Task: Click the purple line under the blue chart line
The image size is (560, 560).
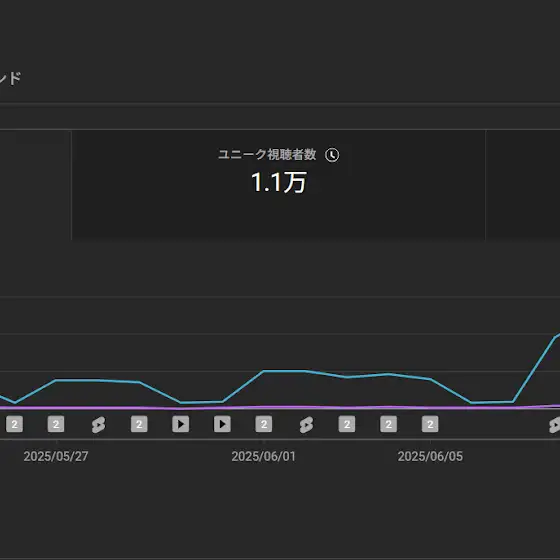Action: (280, 408)
